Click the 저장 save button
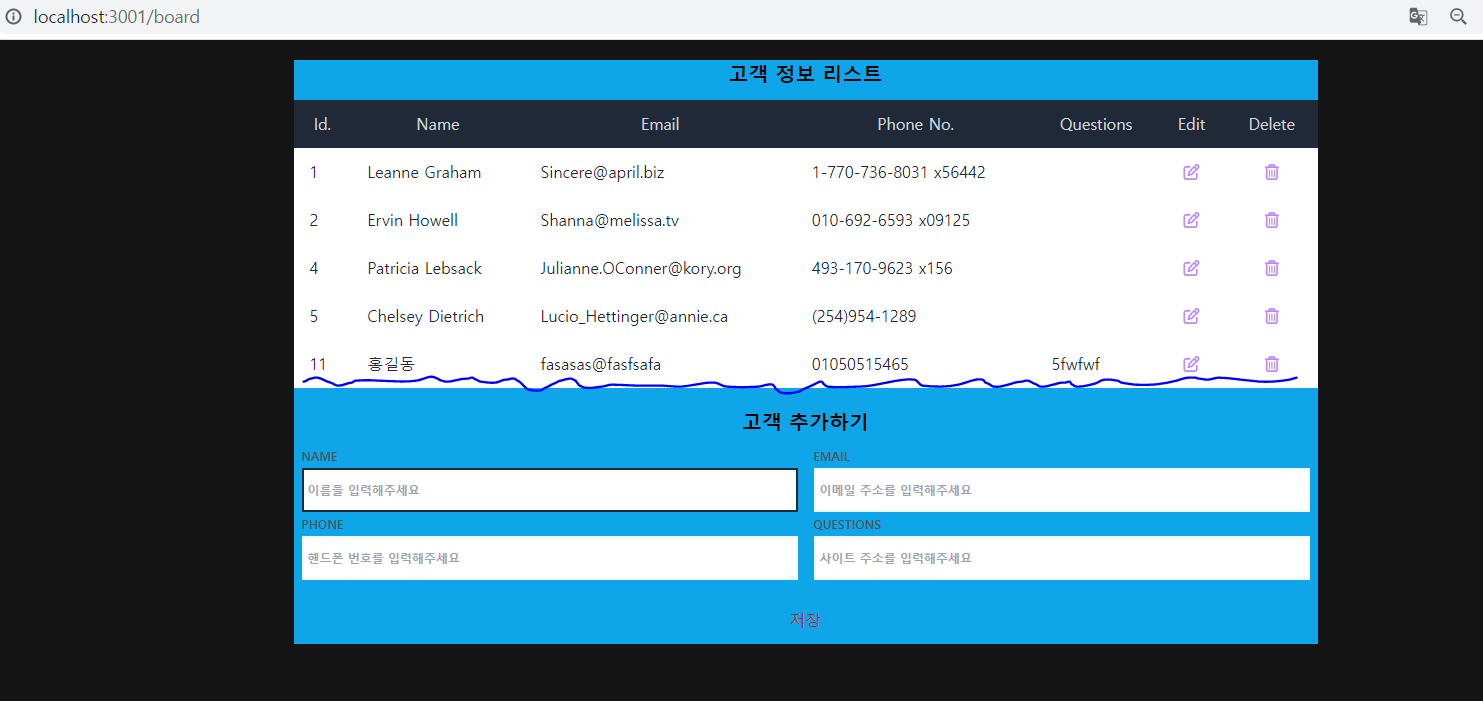1483x701 pixels. (x=805, y=620)
